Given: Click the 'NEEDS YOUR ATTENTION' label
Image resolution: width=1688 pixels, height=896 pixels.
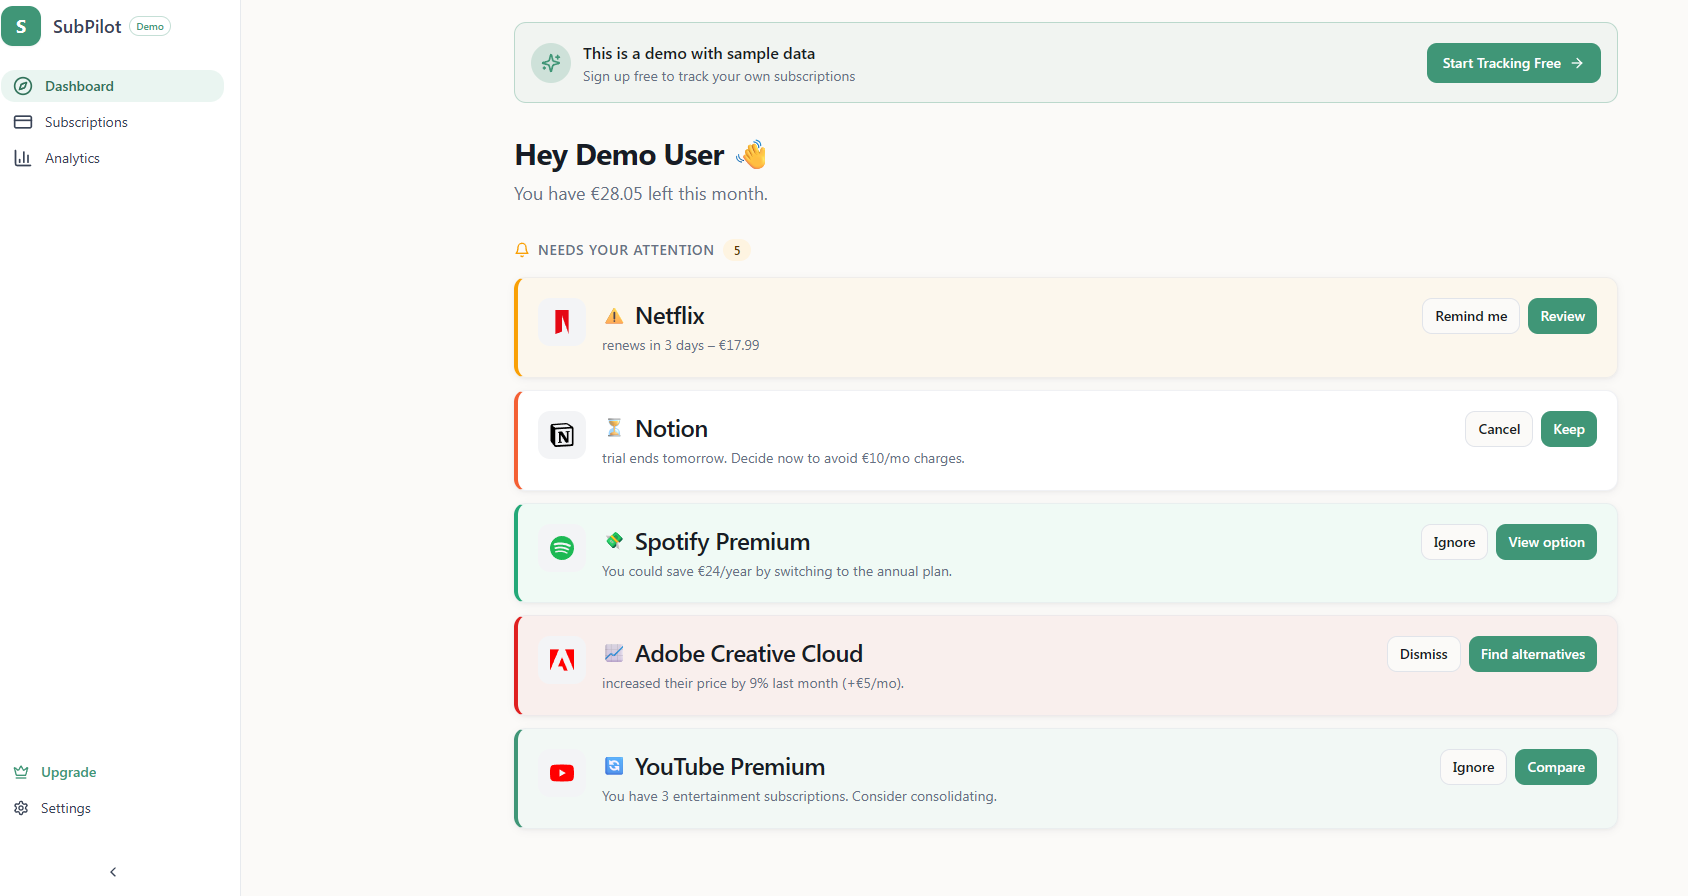Looking at the screenshot, I should (626, 250).
